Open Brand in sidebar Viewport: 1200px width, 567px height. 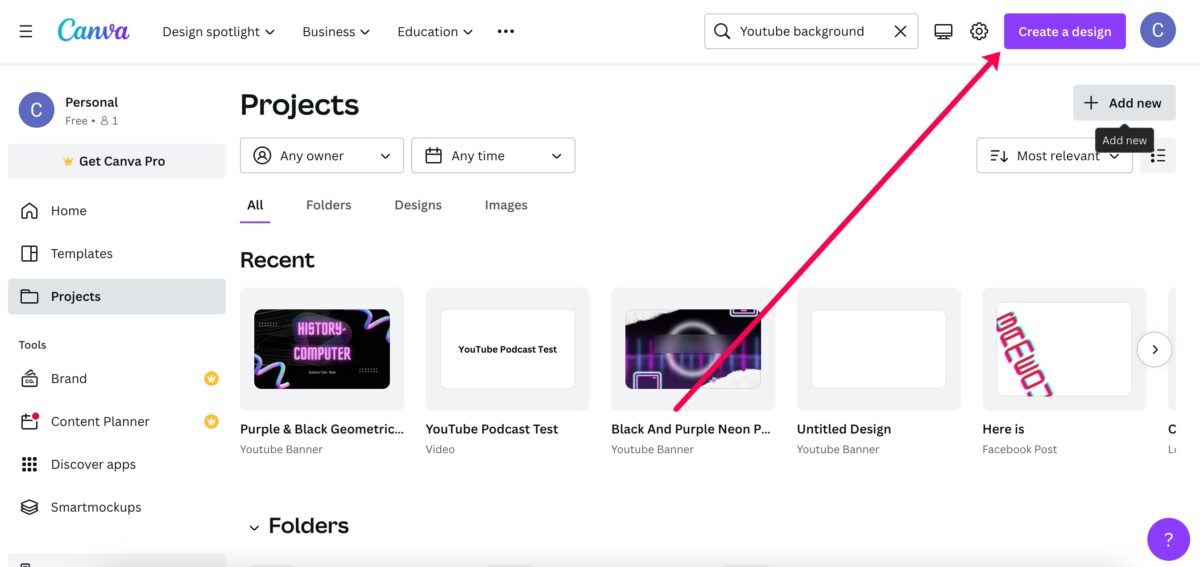click(x=117, y=379)
